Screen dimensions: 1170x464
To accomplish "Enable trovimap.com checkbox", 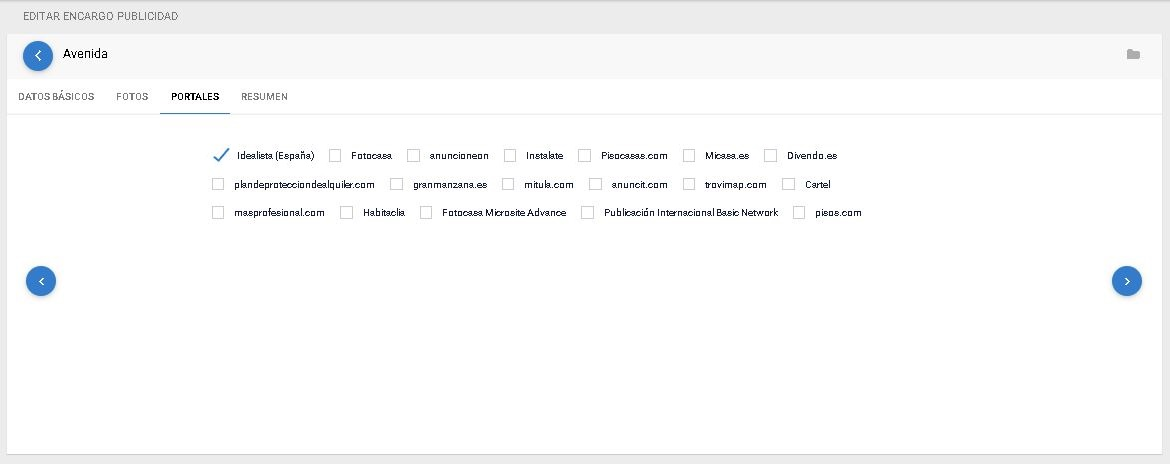I will 689,184.
